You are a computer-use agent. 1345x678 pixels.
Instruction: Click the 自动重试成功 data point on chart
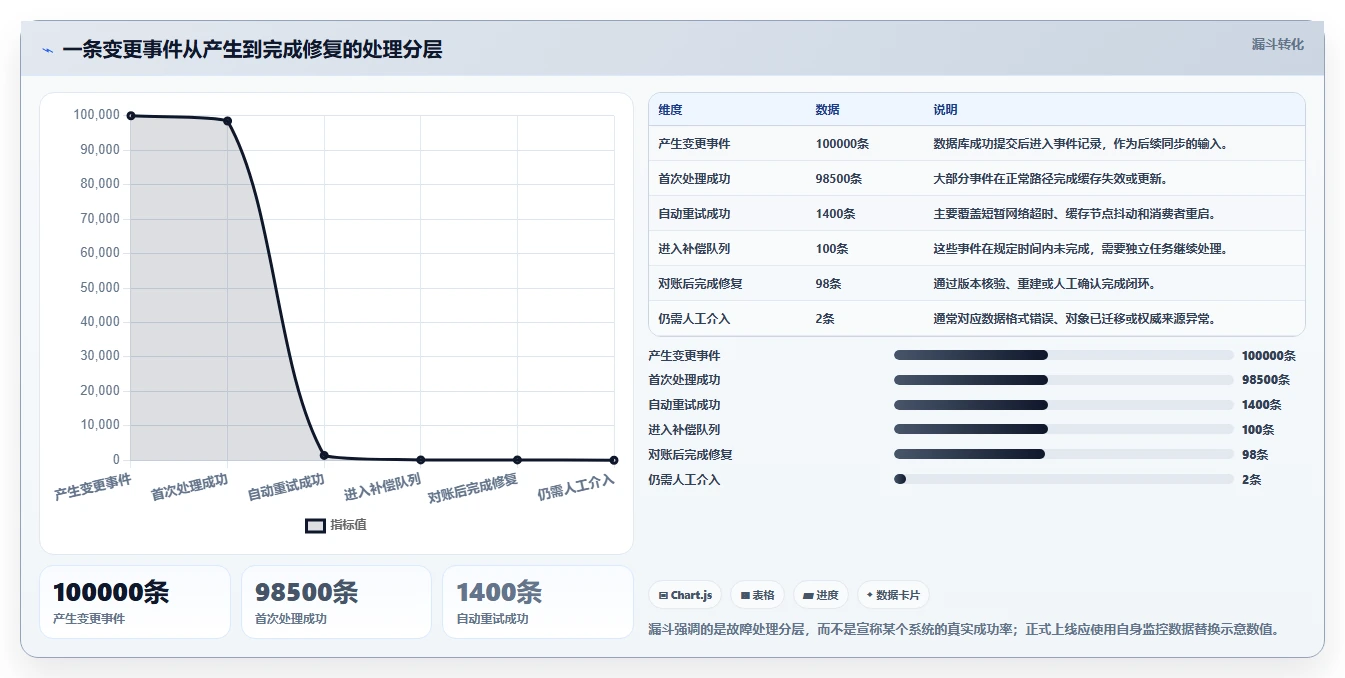tap(324, 455)
